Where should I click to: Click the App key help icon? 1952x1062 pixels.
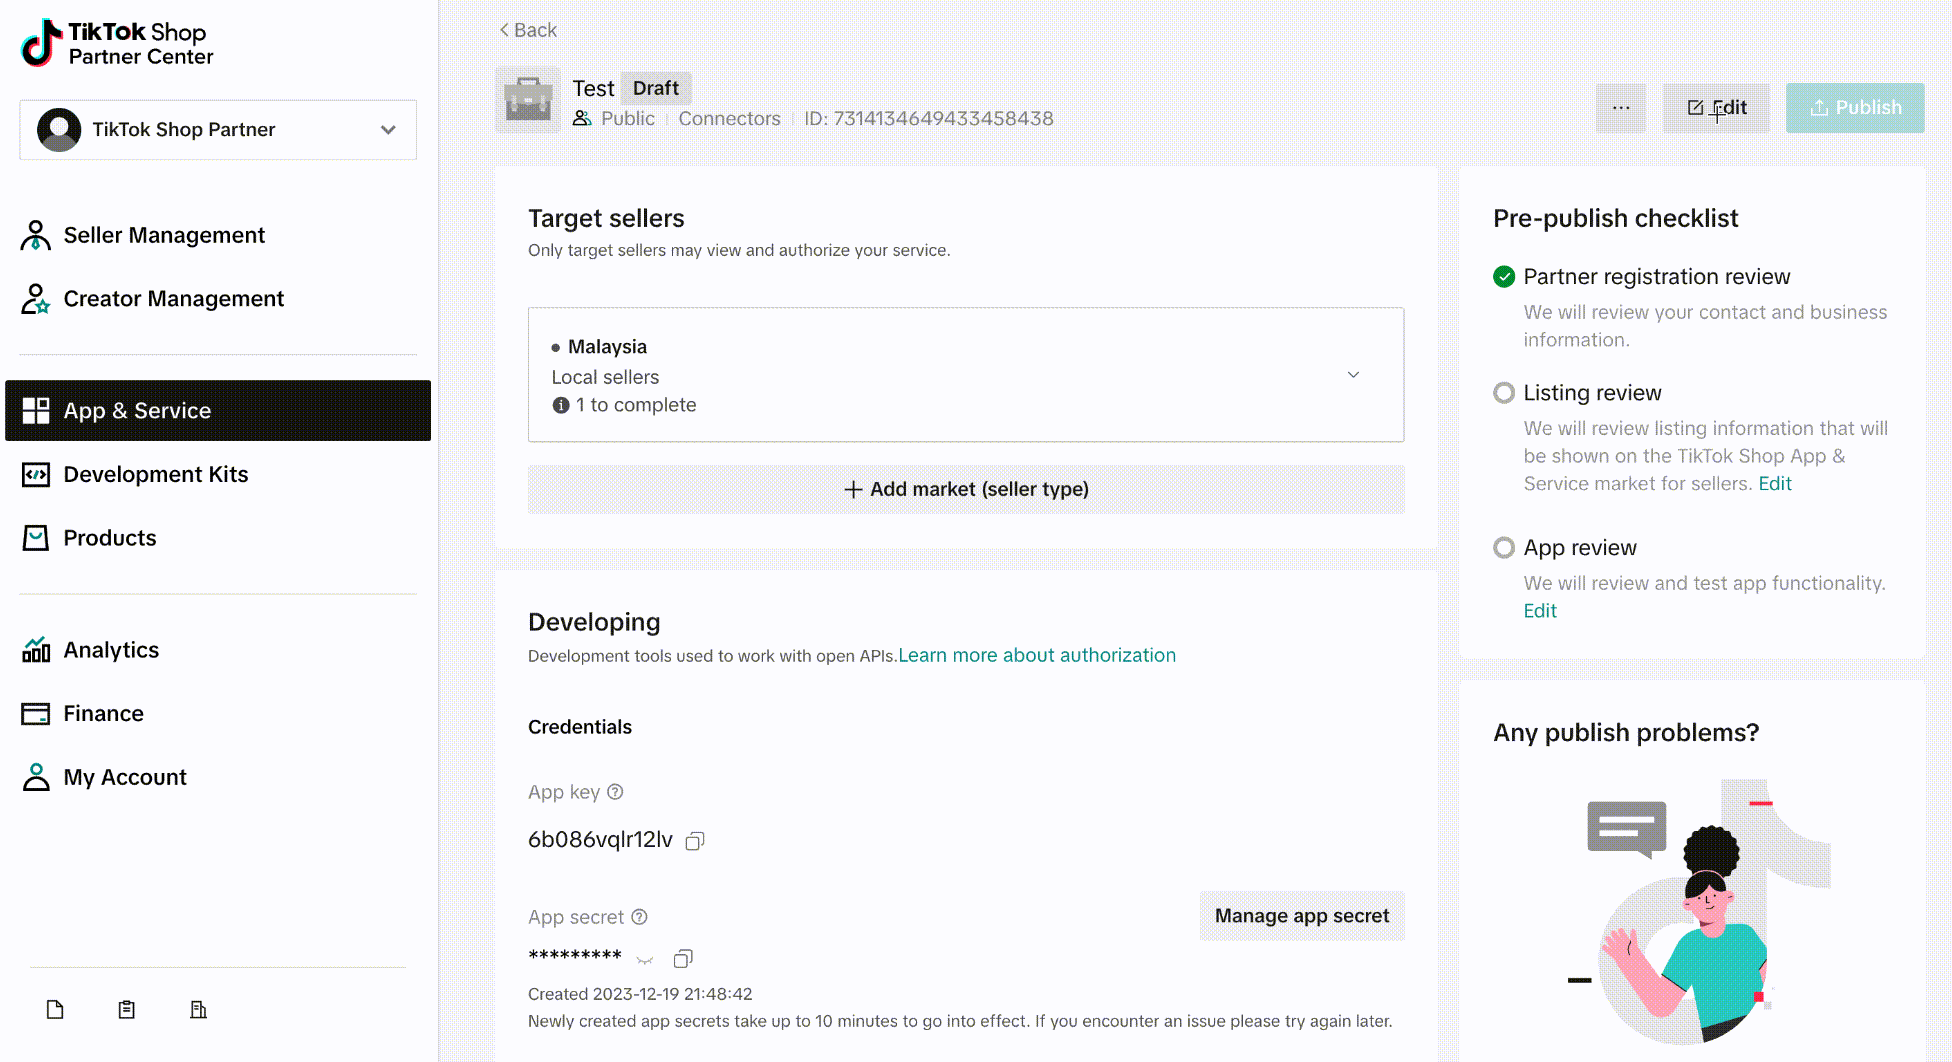point(616,792)
